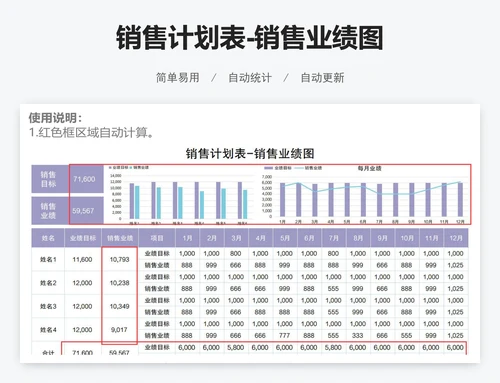Click the 11,600 target cell for 姓名1
This screenshot has height=383, width=500.
click(x=82, y=259)
